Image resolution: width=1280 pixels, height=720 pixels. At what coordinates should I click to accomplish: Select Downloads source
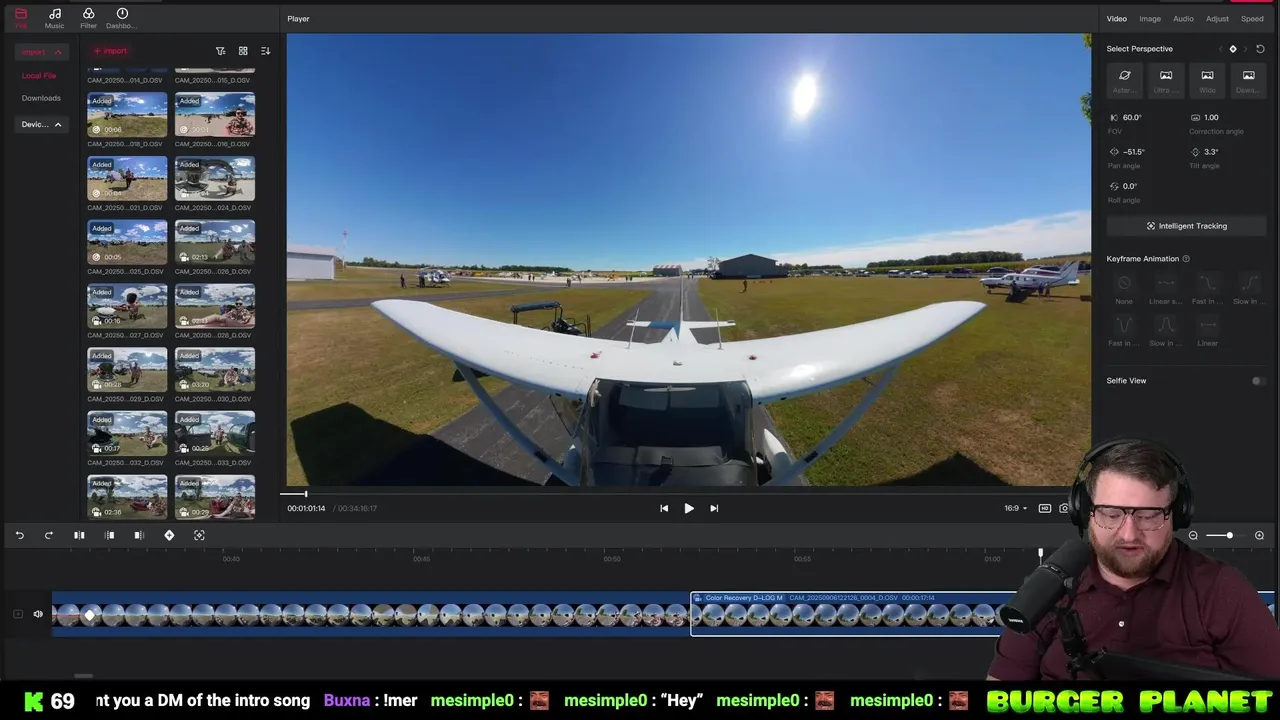pos(41,98)
